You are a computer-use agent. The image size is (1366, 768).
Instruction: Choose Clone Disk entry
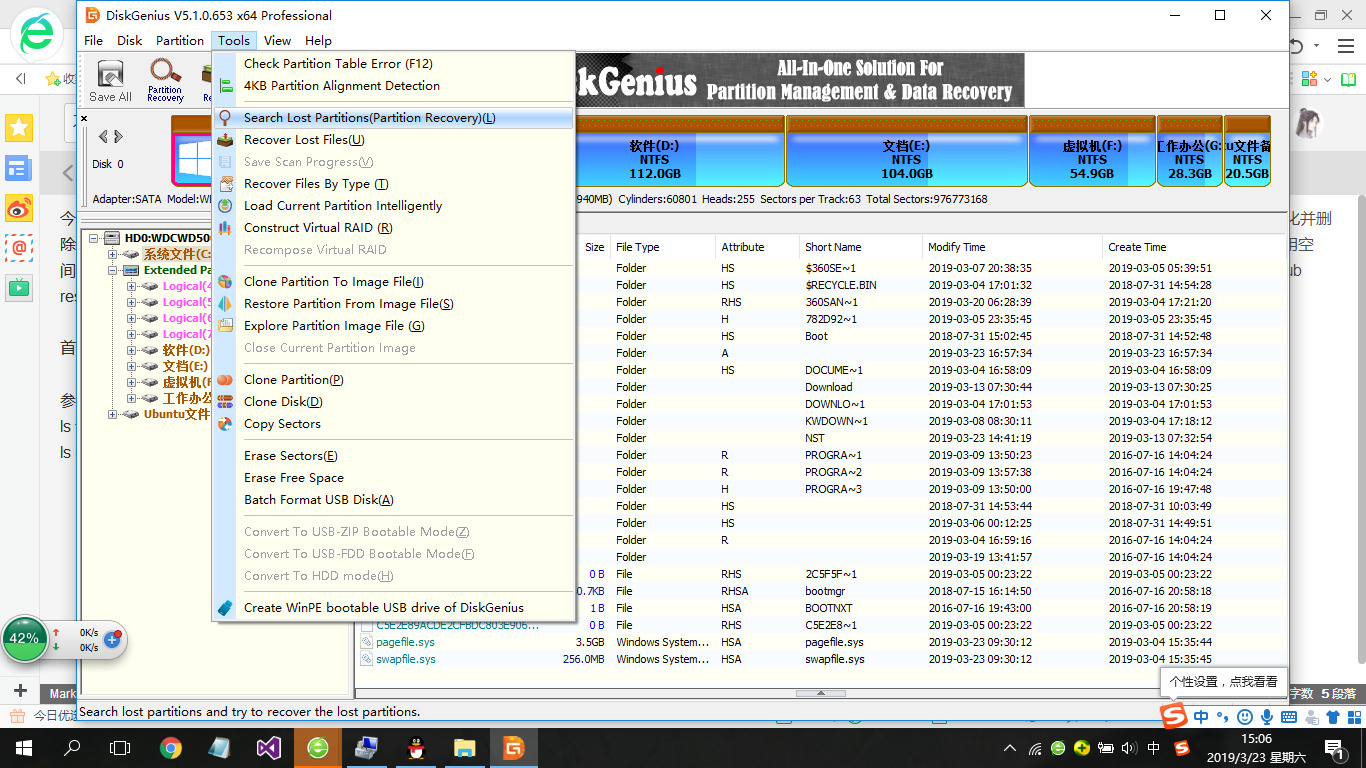click(x=394, y=402)
